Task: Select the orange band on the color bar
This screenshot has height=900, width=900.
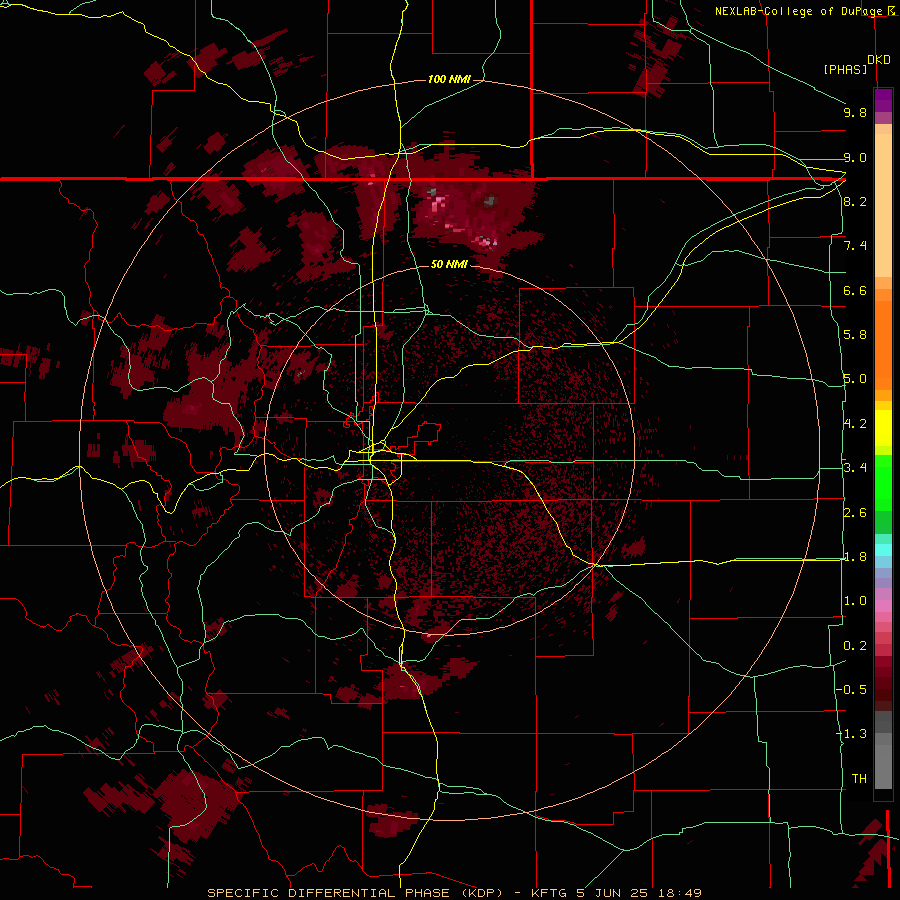Action: coord(883,346)
